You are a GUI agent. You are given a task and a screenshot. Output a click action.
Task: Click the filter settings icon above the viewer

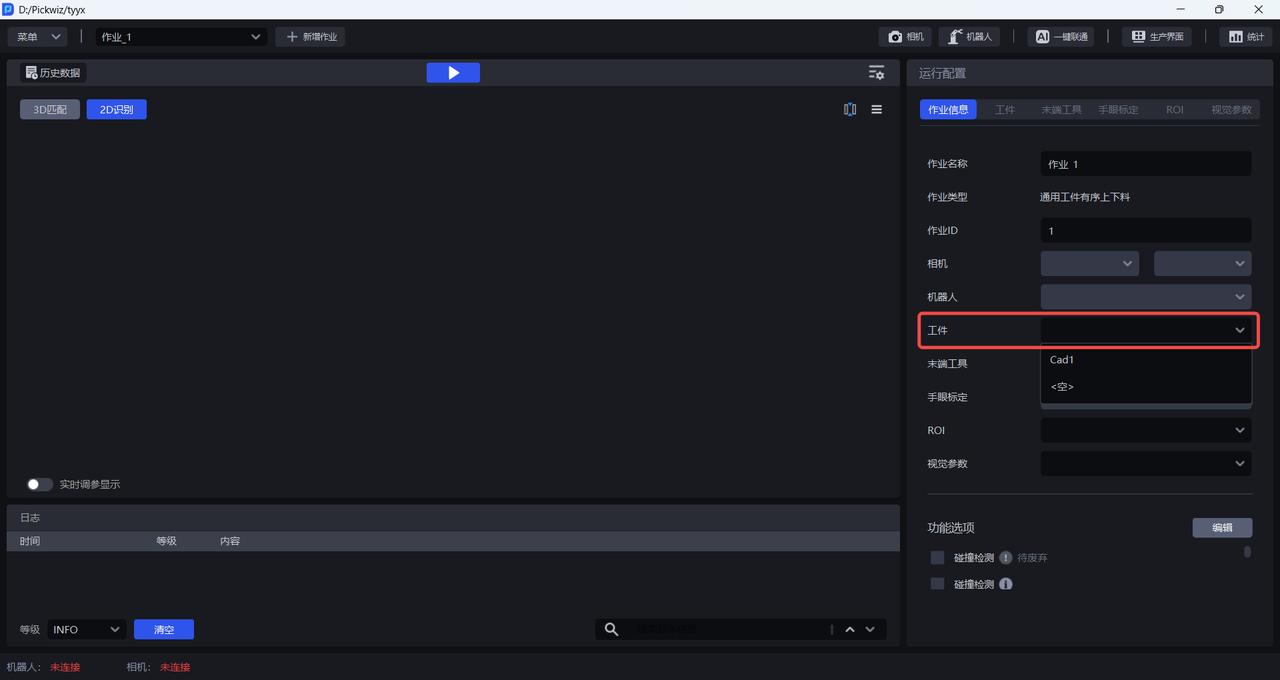pyautogui.click(x=876, y=73)
